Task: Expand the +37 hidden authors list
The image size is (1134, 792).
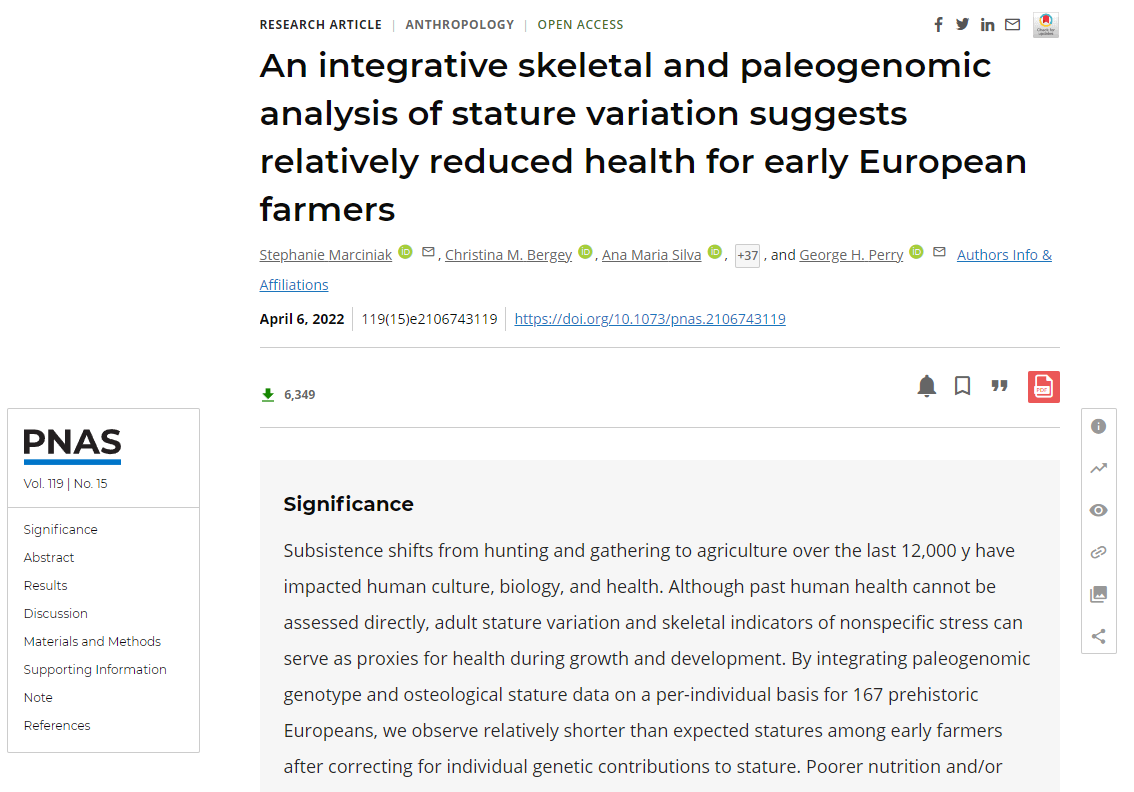Action: coord(747,256)
